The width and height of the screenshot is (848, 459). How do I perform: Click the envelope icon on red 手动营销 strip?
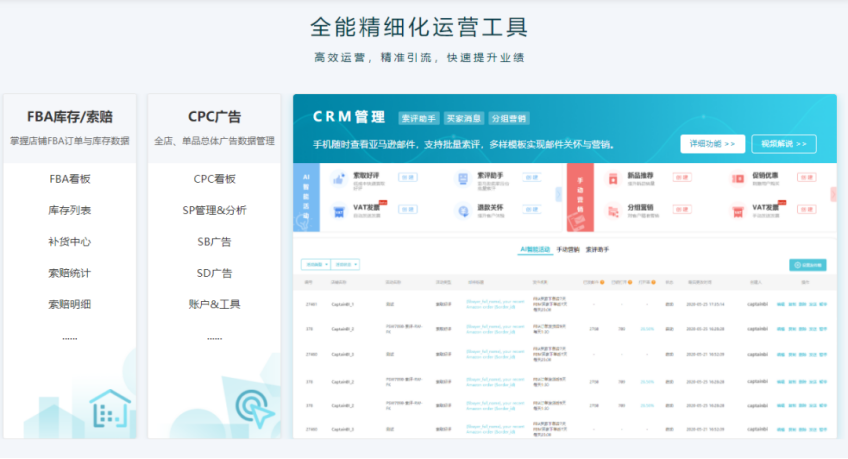pyautogui.click(x=577, y=221)
